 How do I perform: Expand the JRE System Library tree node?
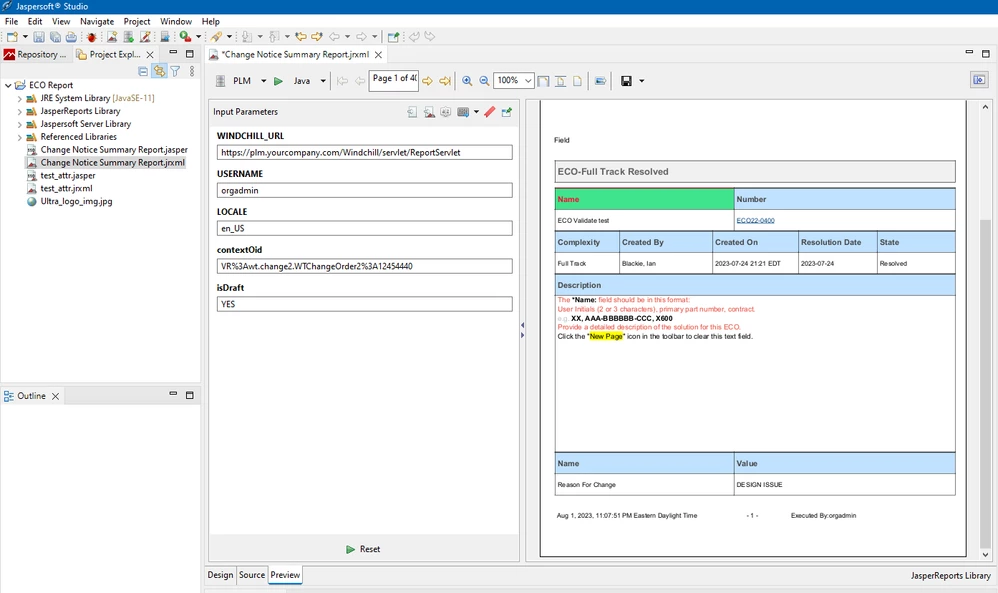click(20, 98)
